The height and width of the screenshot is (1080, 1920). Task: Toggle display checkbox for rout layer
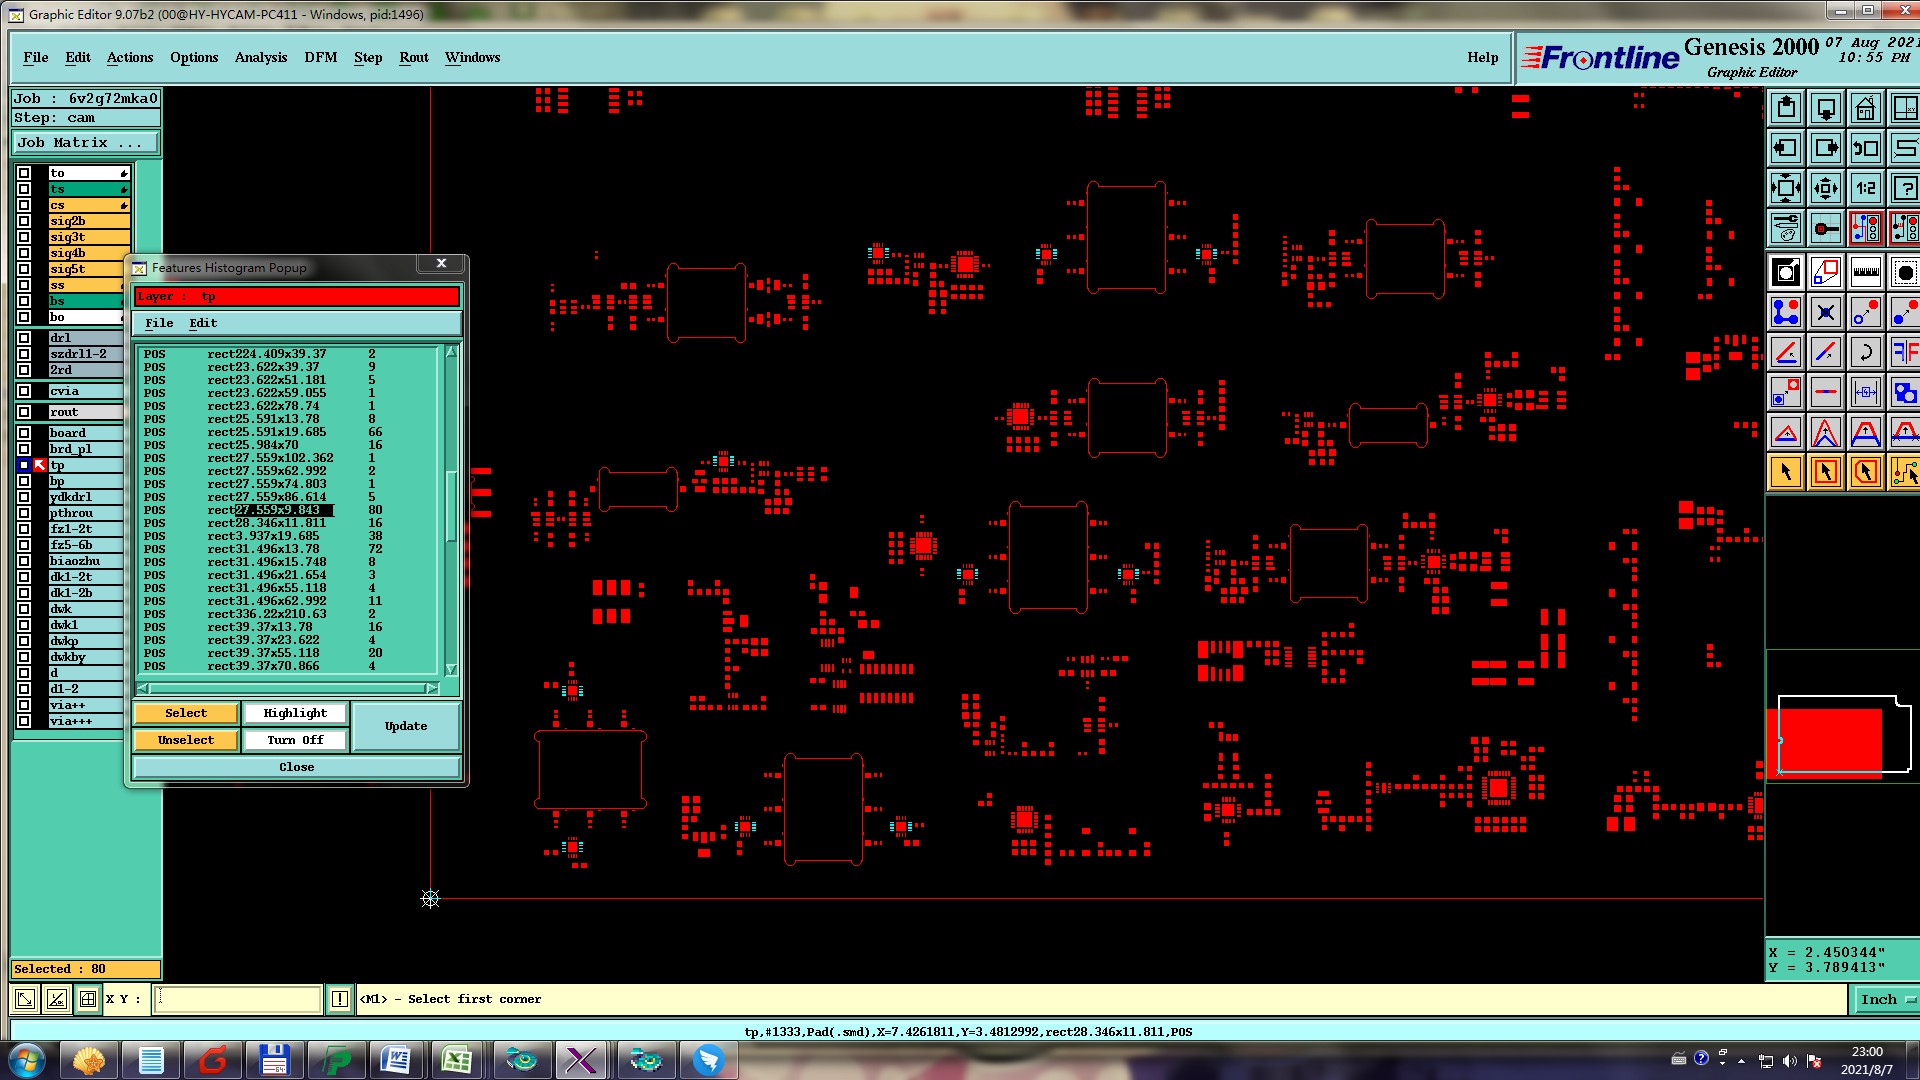(x=24, y=412)
